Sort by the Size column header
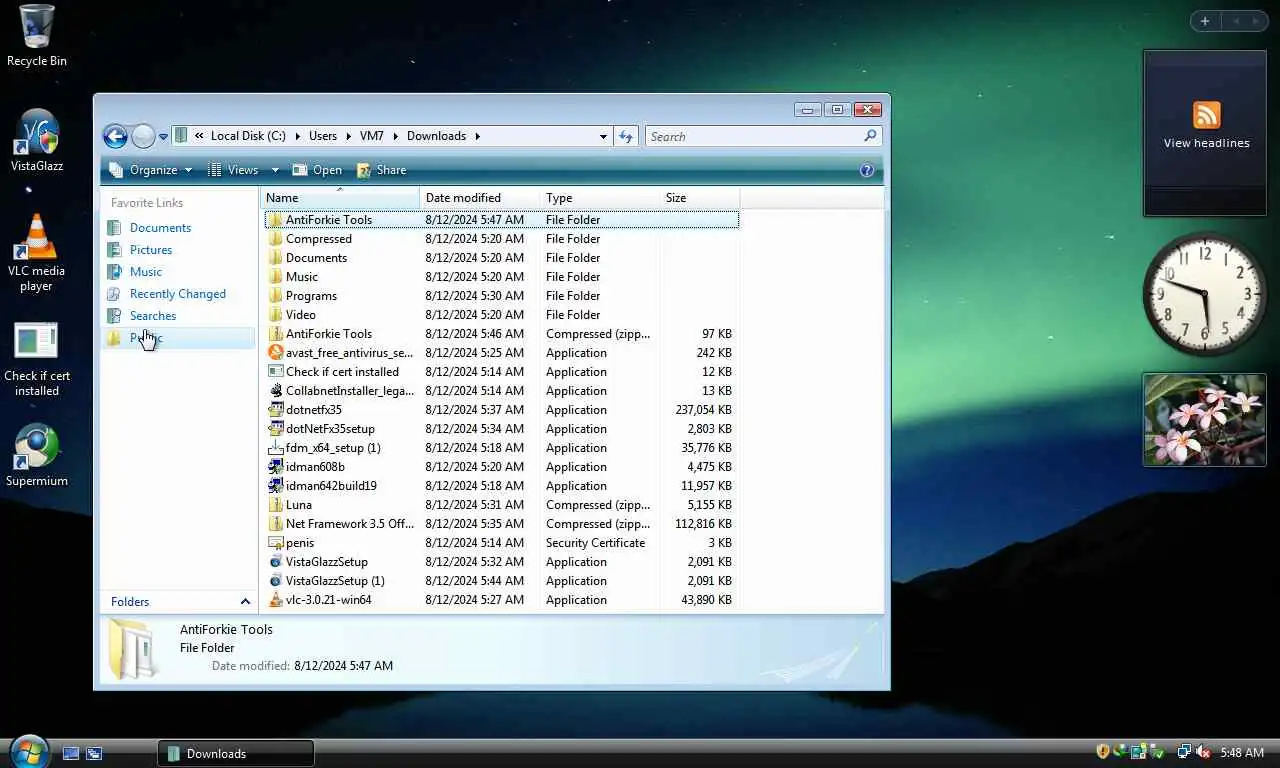 tap(700, 198)
